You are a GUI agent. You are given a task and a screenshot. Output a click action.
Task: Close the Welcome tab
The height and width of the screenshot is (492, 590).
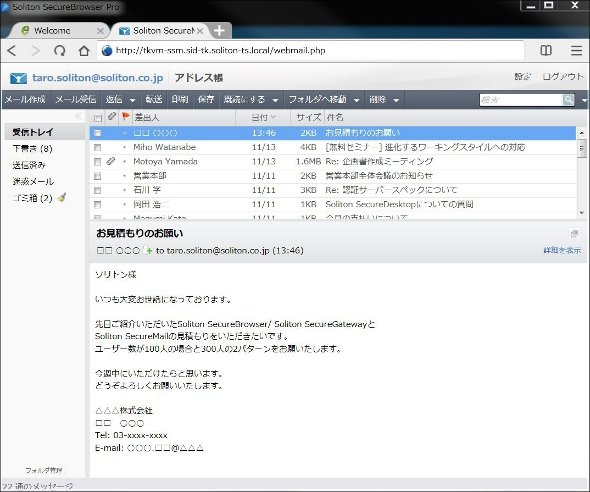click(x=100, y=31)
